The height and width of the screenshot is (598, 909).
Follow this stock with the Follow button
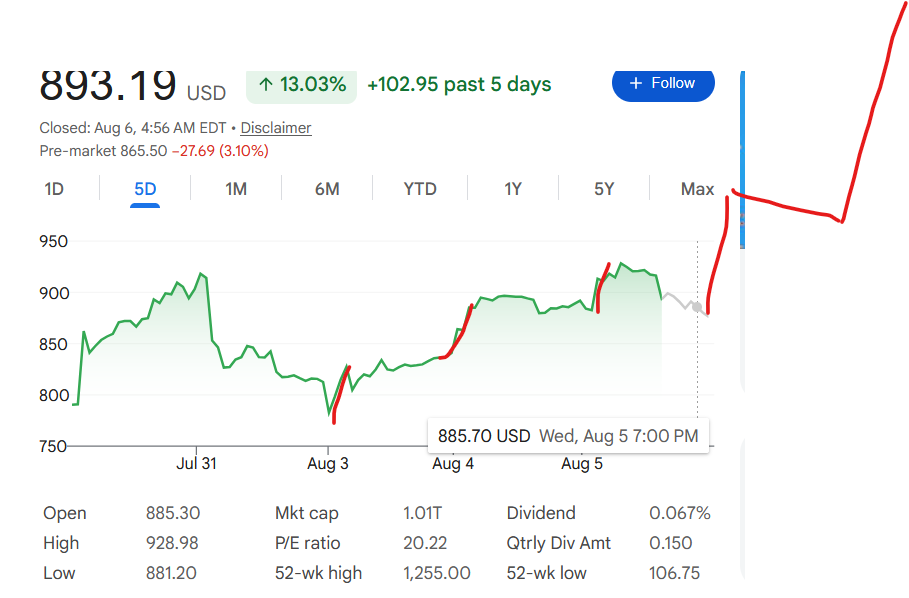coord(663,85)
